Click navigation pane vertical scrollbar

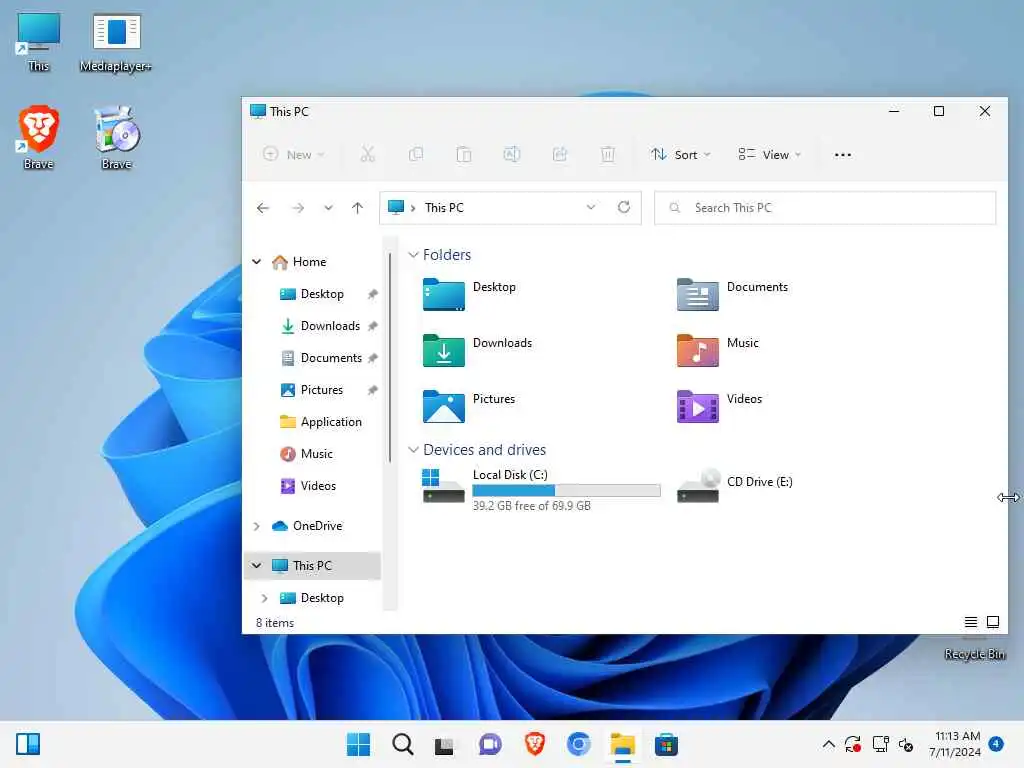[390, 357]
